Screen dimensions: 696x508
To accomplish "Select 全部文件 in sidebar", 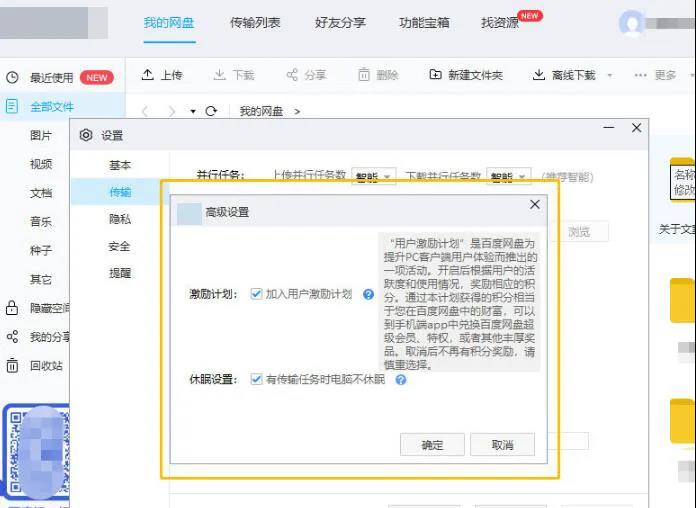I will click(x=52, y=107).
